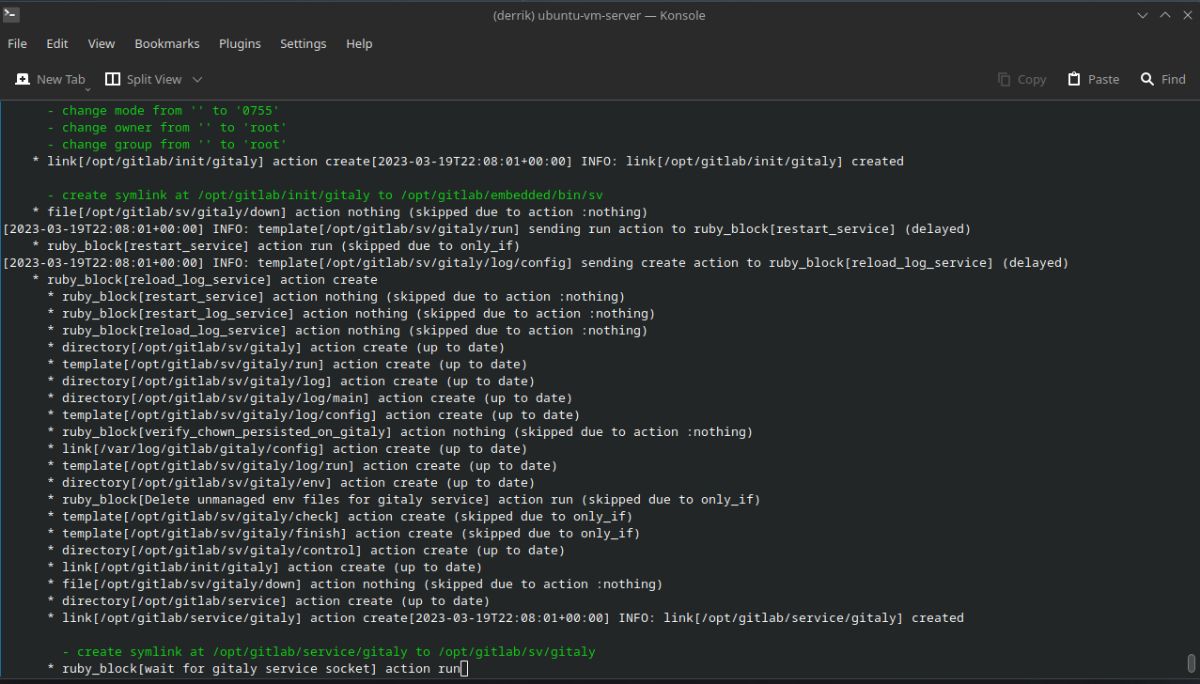The width and height of the screenshot is (1200, 684).
Task: Click the Paste text label
Action: click(1104, 79)
